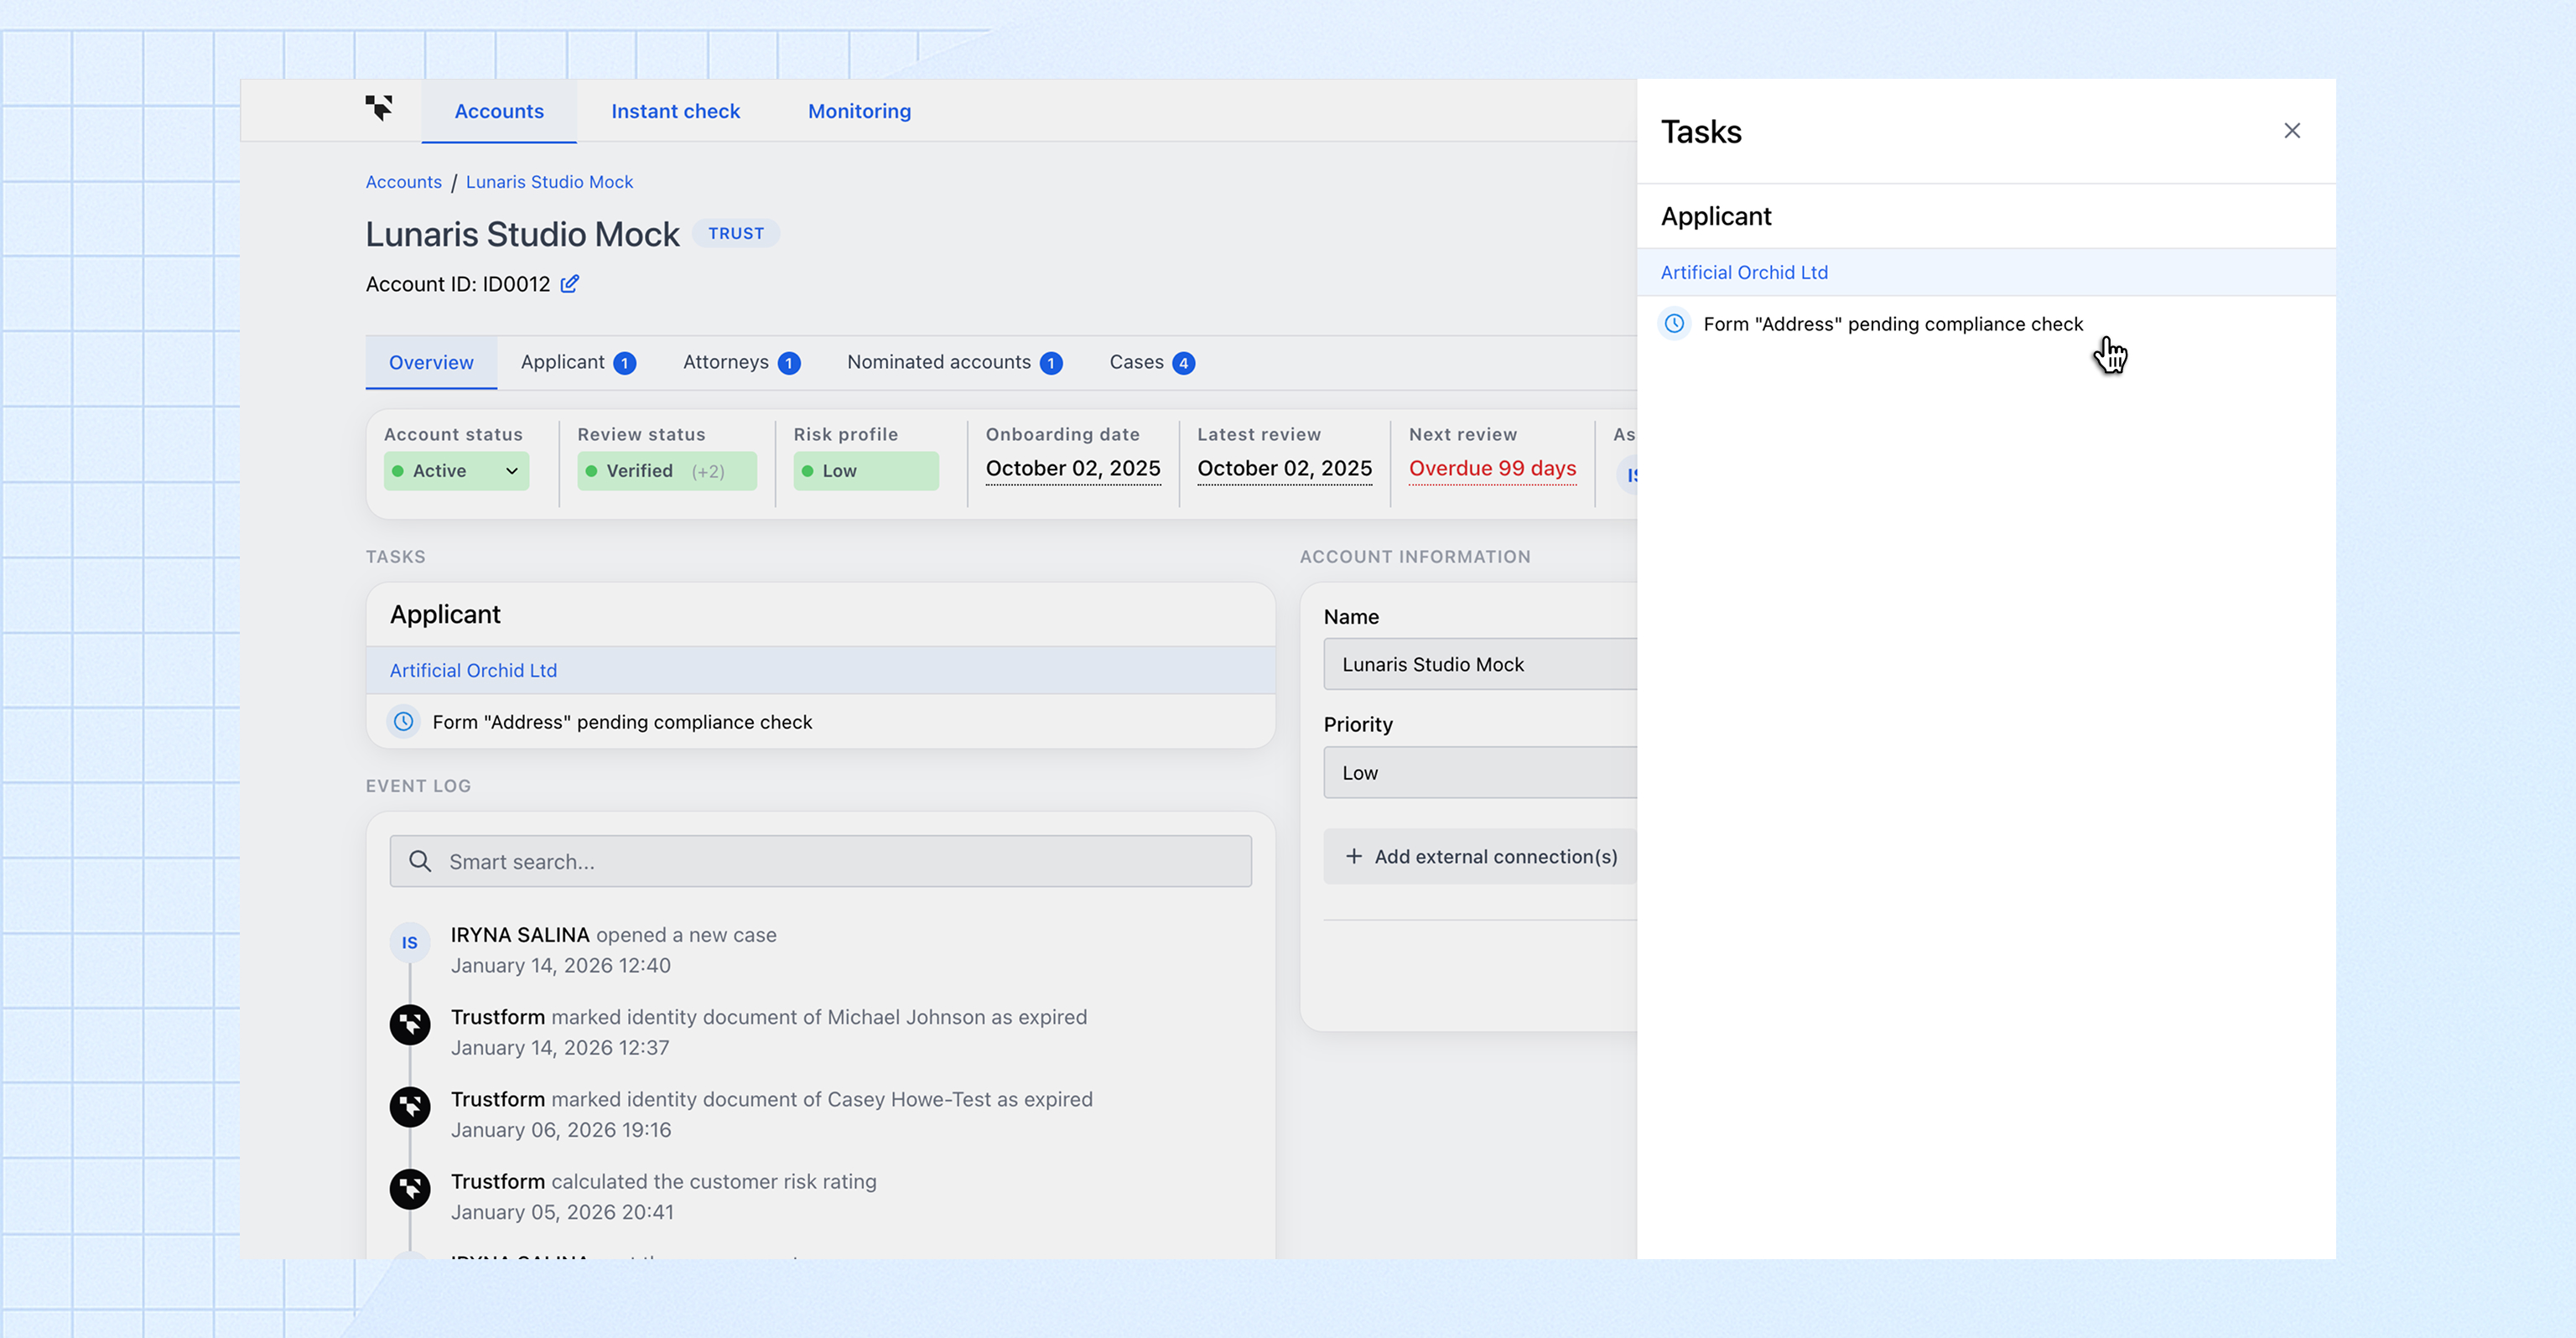2576x1338 pixels.
Task: Click the magnifier icon in Smart search
Action: (420, 861)
